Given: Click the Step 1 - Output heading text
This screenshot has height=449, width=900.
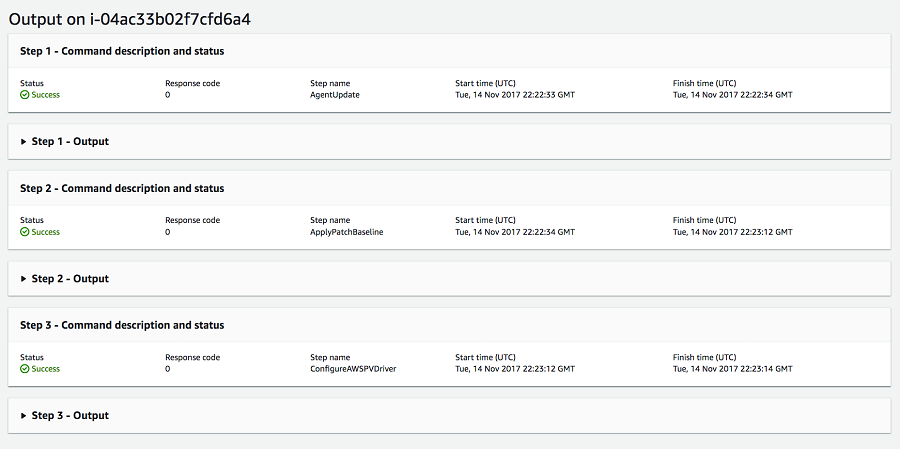Looking at the screenshot, I should click(70, 142).
